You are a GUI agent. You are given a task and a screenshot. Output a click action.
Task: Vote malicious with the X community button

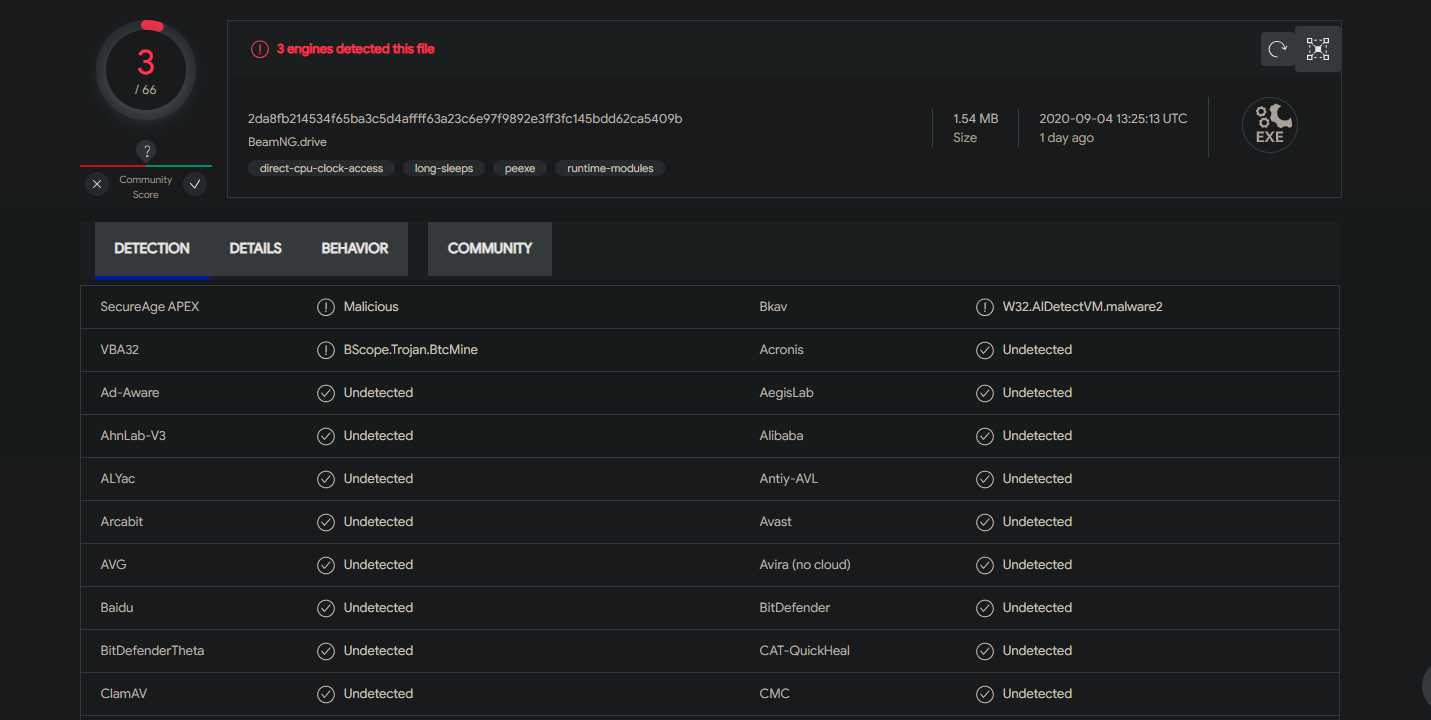tap(96, 184)
